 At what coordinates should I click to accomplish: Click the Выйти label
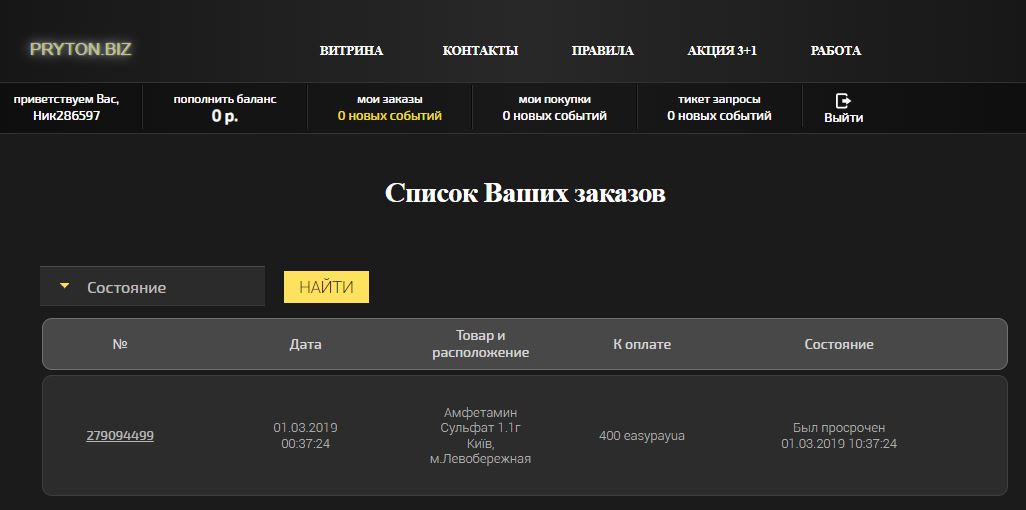[843, 118]
